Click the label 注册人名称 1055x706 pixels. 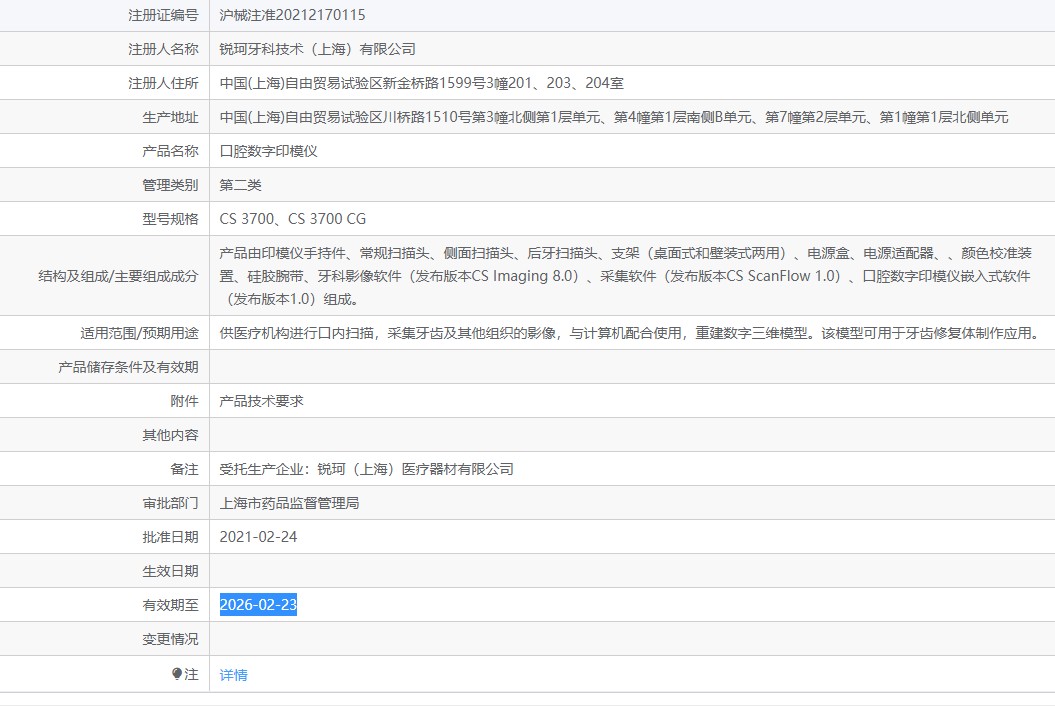tap(163, 49)
